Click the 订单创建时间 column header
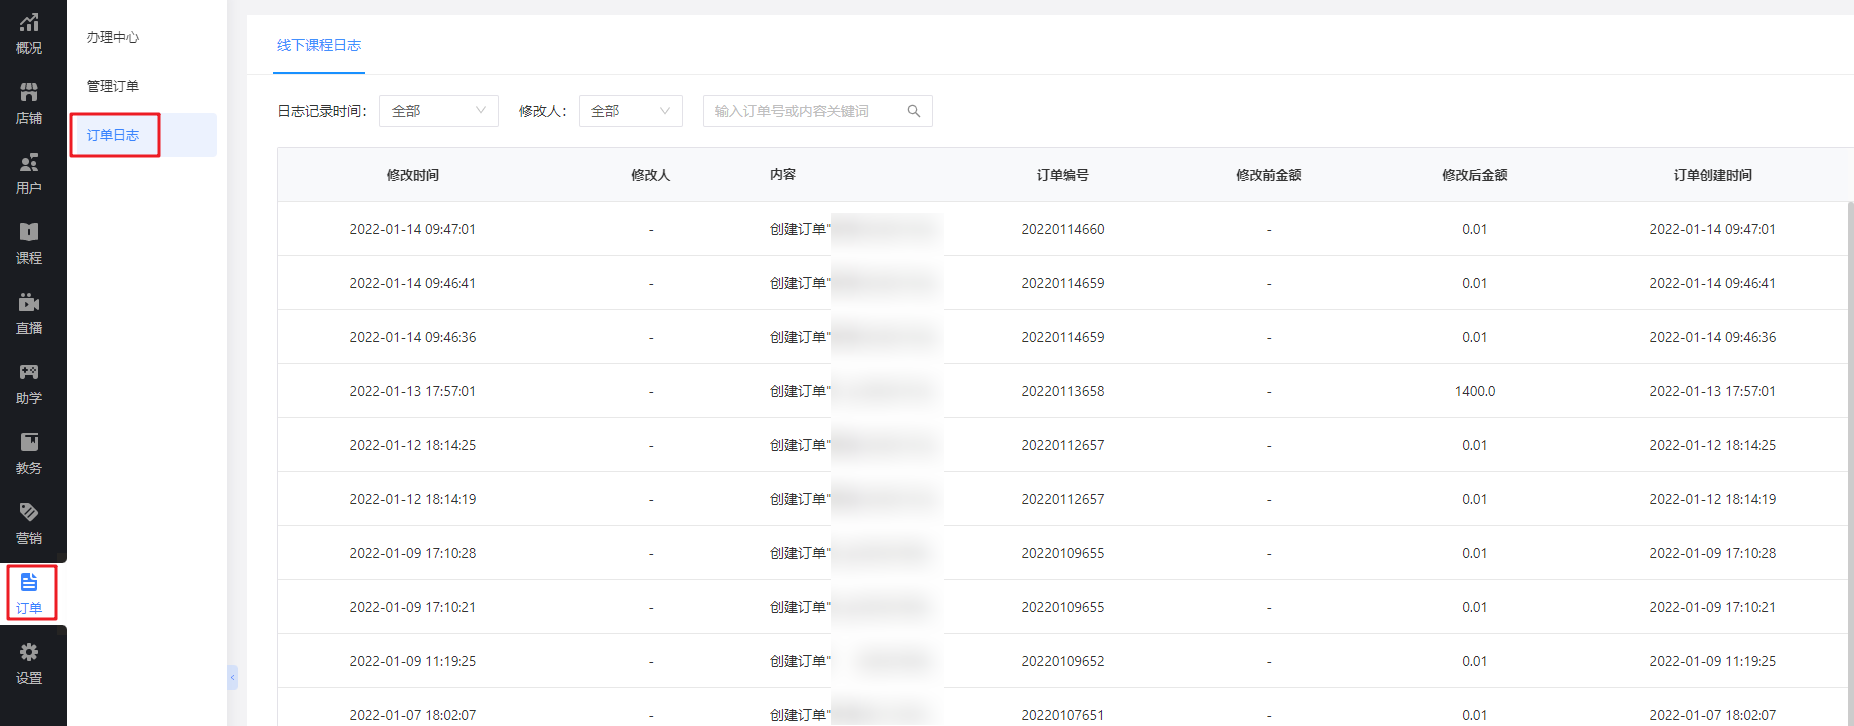This screenshot has width=1854, height=726. click(x=1713, y=175)
